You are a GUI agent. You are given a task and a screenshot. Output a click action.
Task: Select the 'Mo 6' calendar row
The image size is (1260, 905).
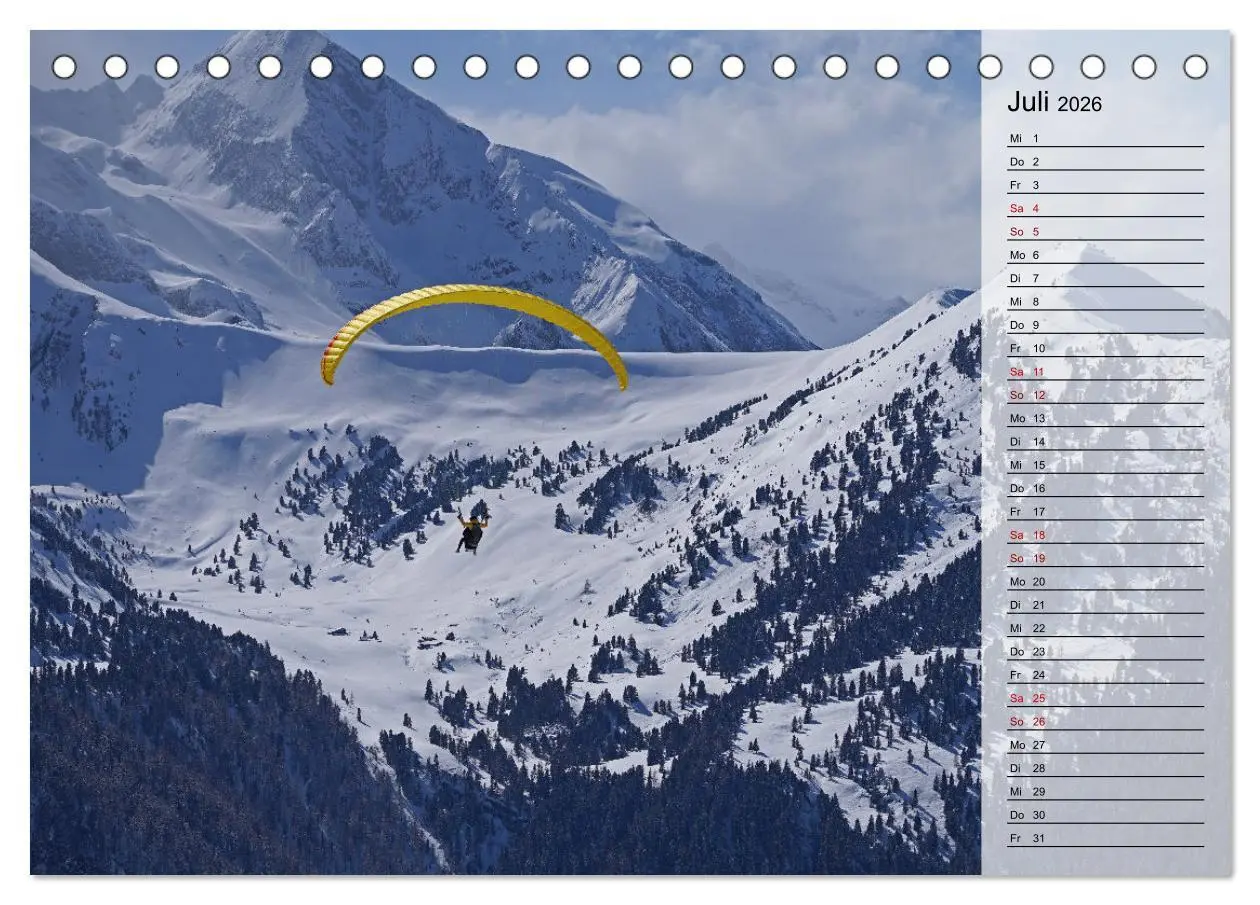pos(1105,255)
